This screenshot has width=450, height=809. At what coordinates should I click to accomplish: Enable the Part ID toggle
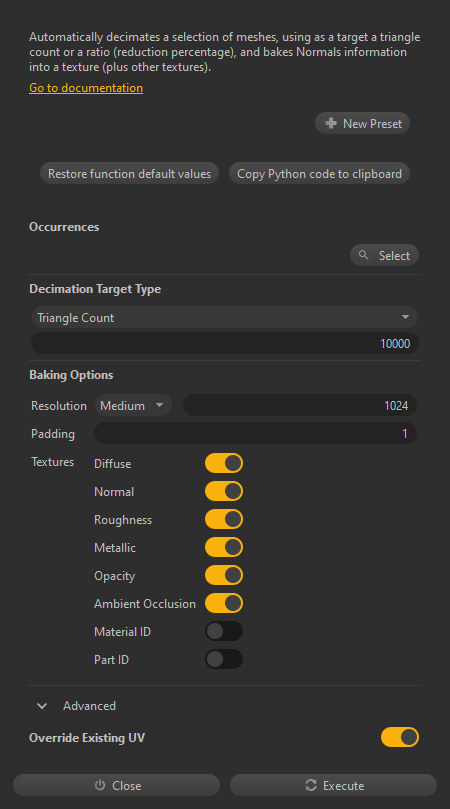(224, 659)
